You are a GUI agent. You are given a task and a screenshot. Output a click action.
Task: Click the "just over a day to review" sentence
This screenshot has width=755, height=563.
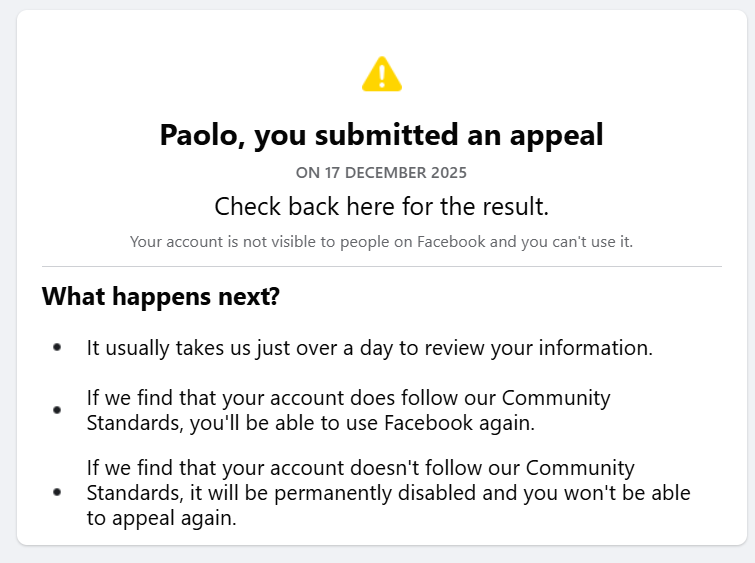(x=370, y=348)
